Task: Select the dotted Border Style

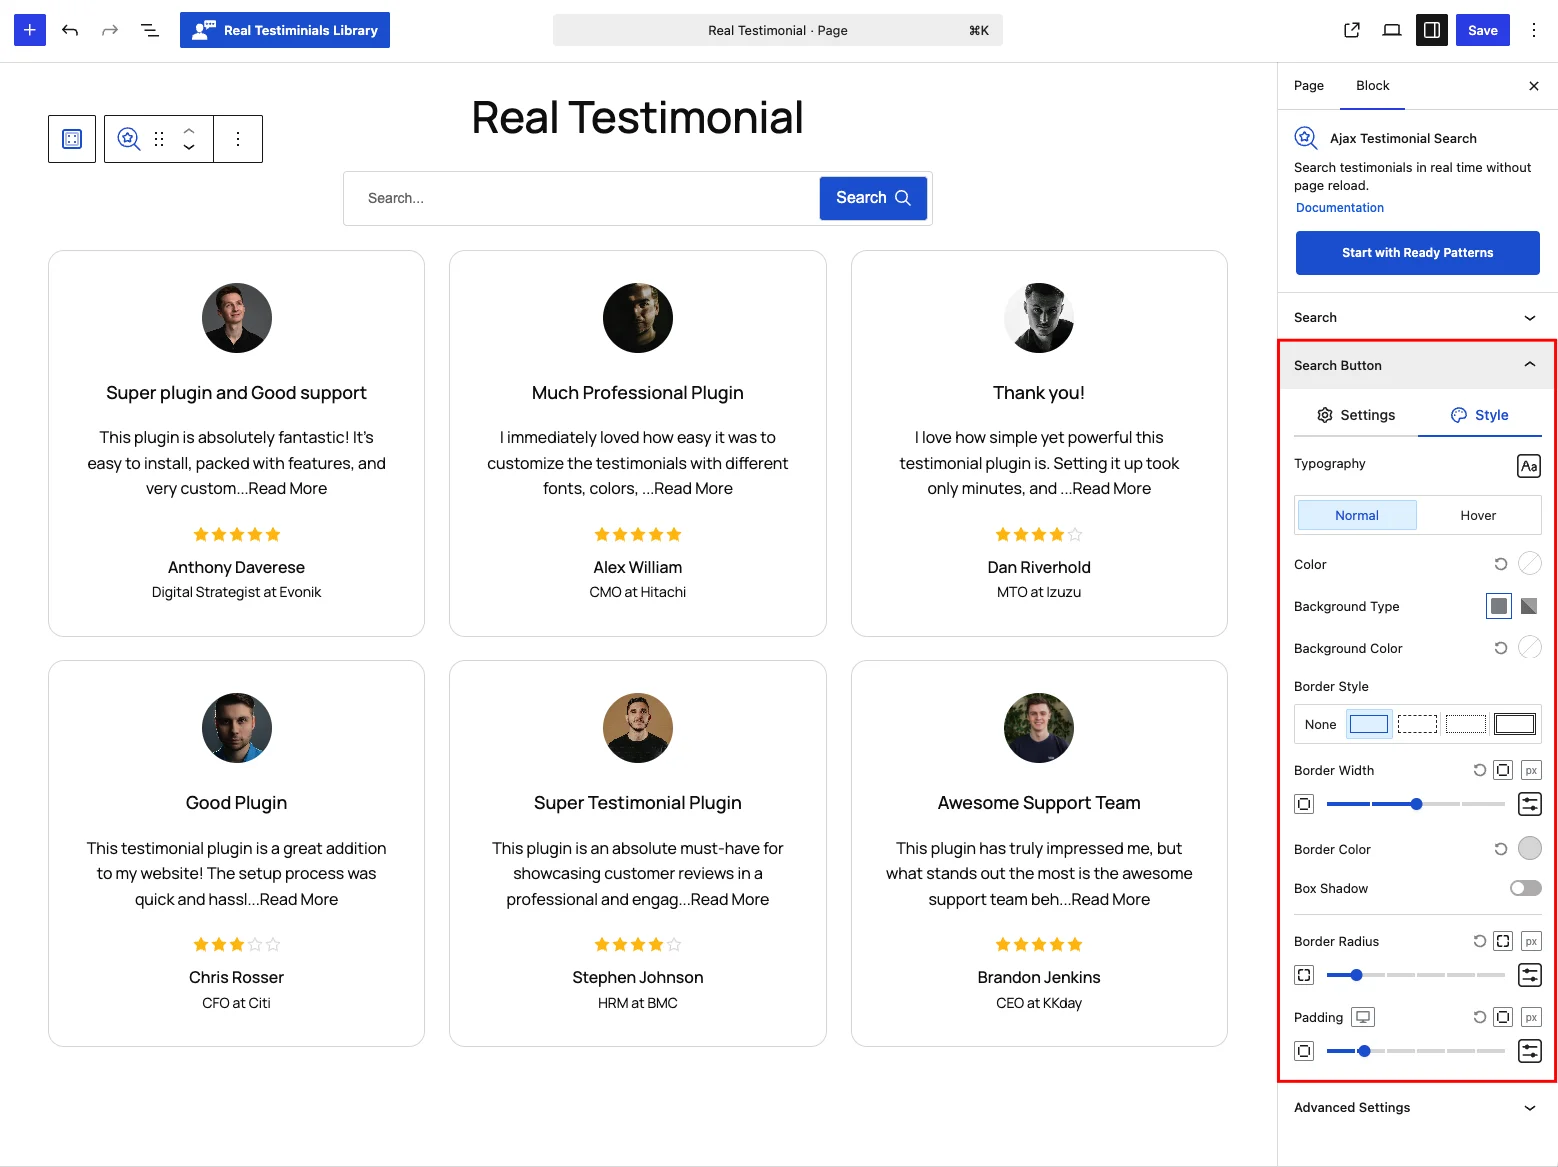Action: tap(1466, 724)
